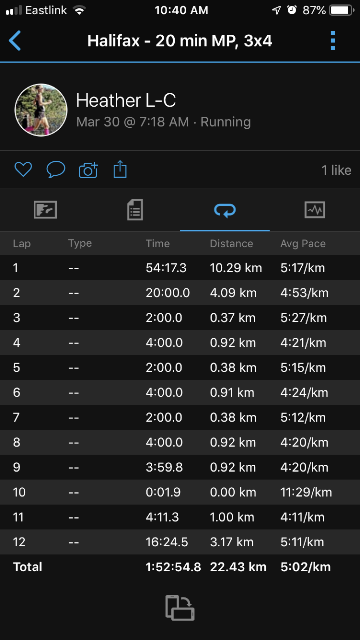
Task: Share the activity using share icon
Action: click(x=120, y=169)
